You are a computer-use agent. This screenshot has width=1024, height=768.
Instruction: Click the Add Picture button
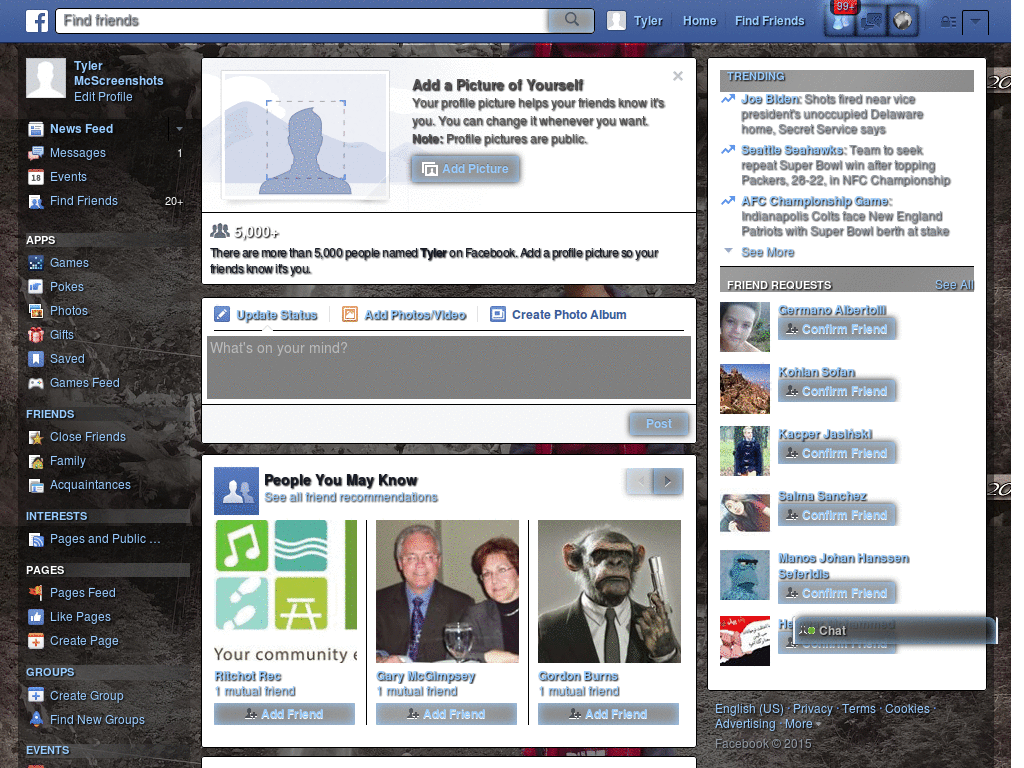click(x=466, y=169)
